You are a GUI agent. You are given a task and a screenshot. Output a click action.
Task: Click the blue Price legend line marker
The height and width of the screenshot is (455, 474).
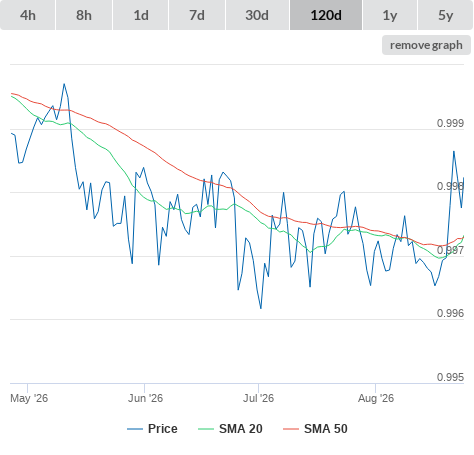(135, 429)
